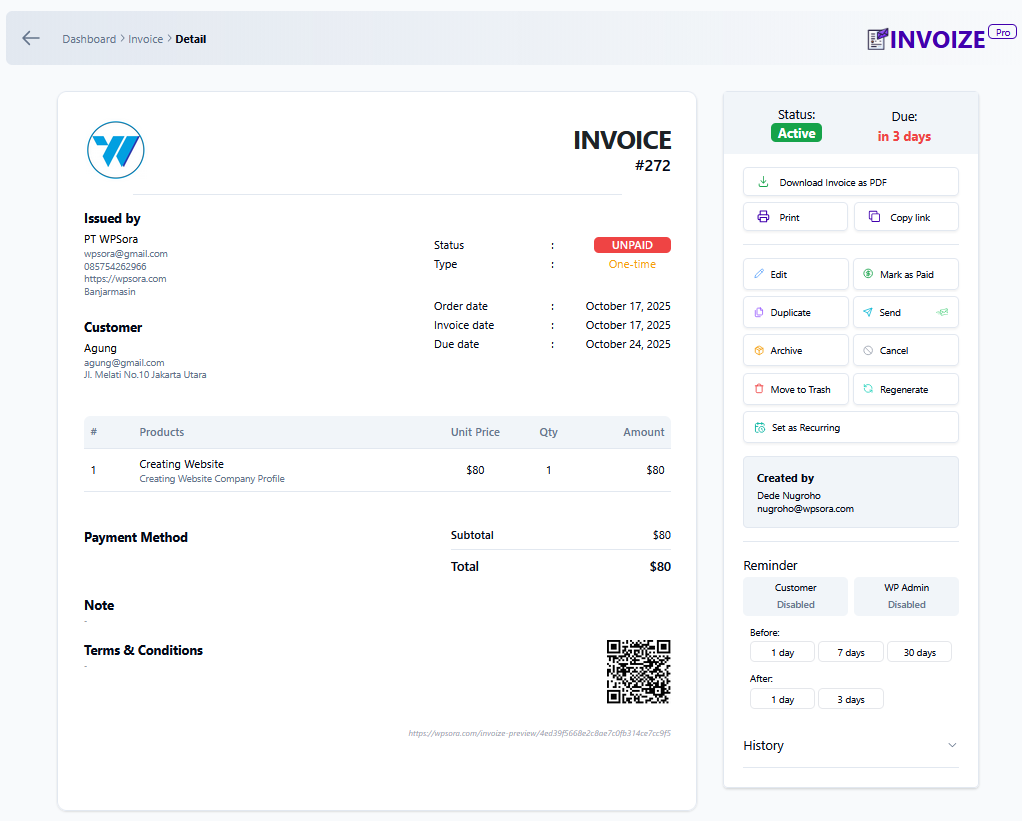Click the Move to Trash icon
The height and width of the screenshot is (821, 1022).
coord(757,389)
